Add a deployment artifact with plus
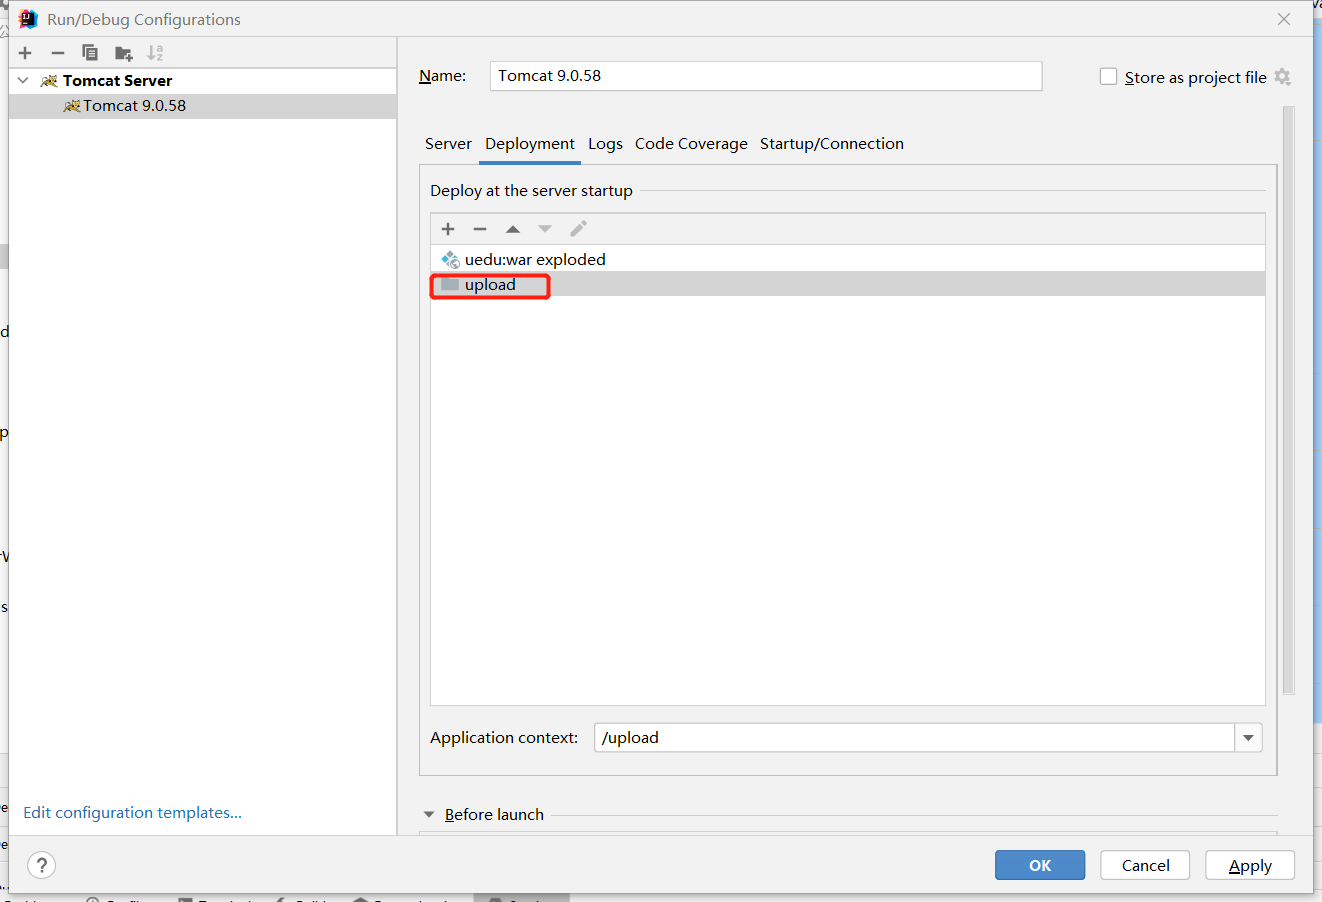1322x902 pixels. pos(448,229)
